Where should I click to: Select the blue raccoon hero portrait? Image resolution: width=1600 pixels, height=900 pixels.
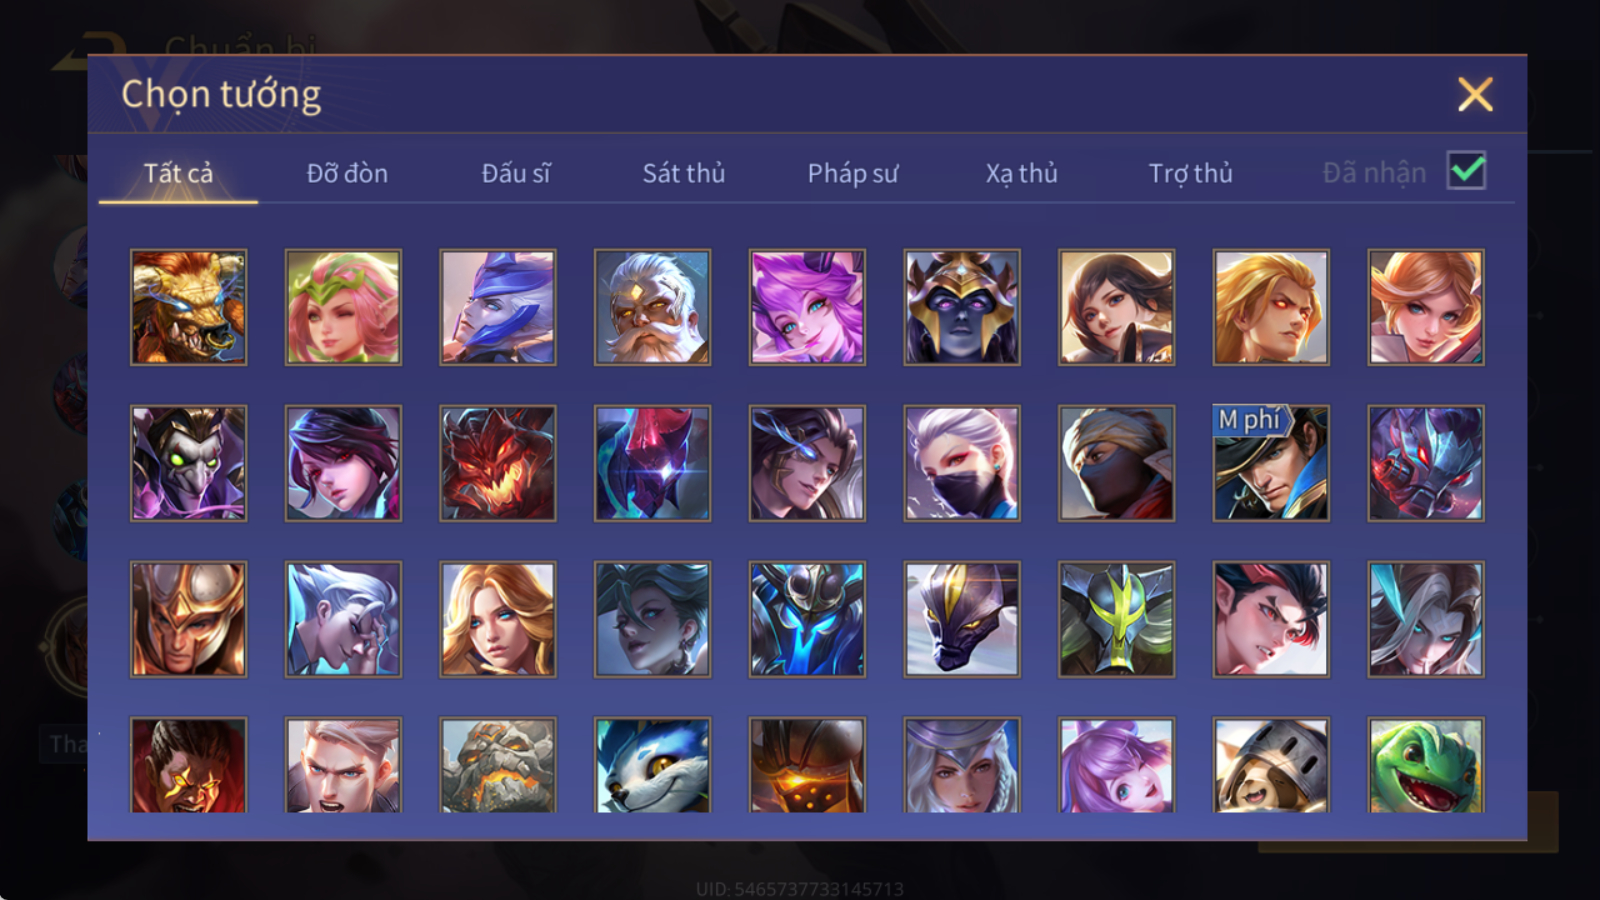click(x=652, y=765)
